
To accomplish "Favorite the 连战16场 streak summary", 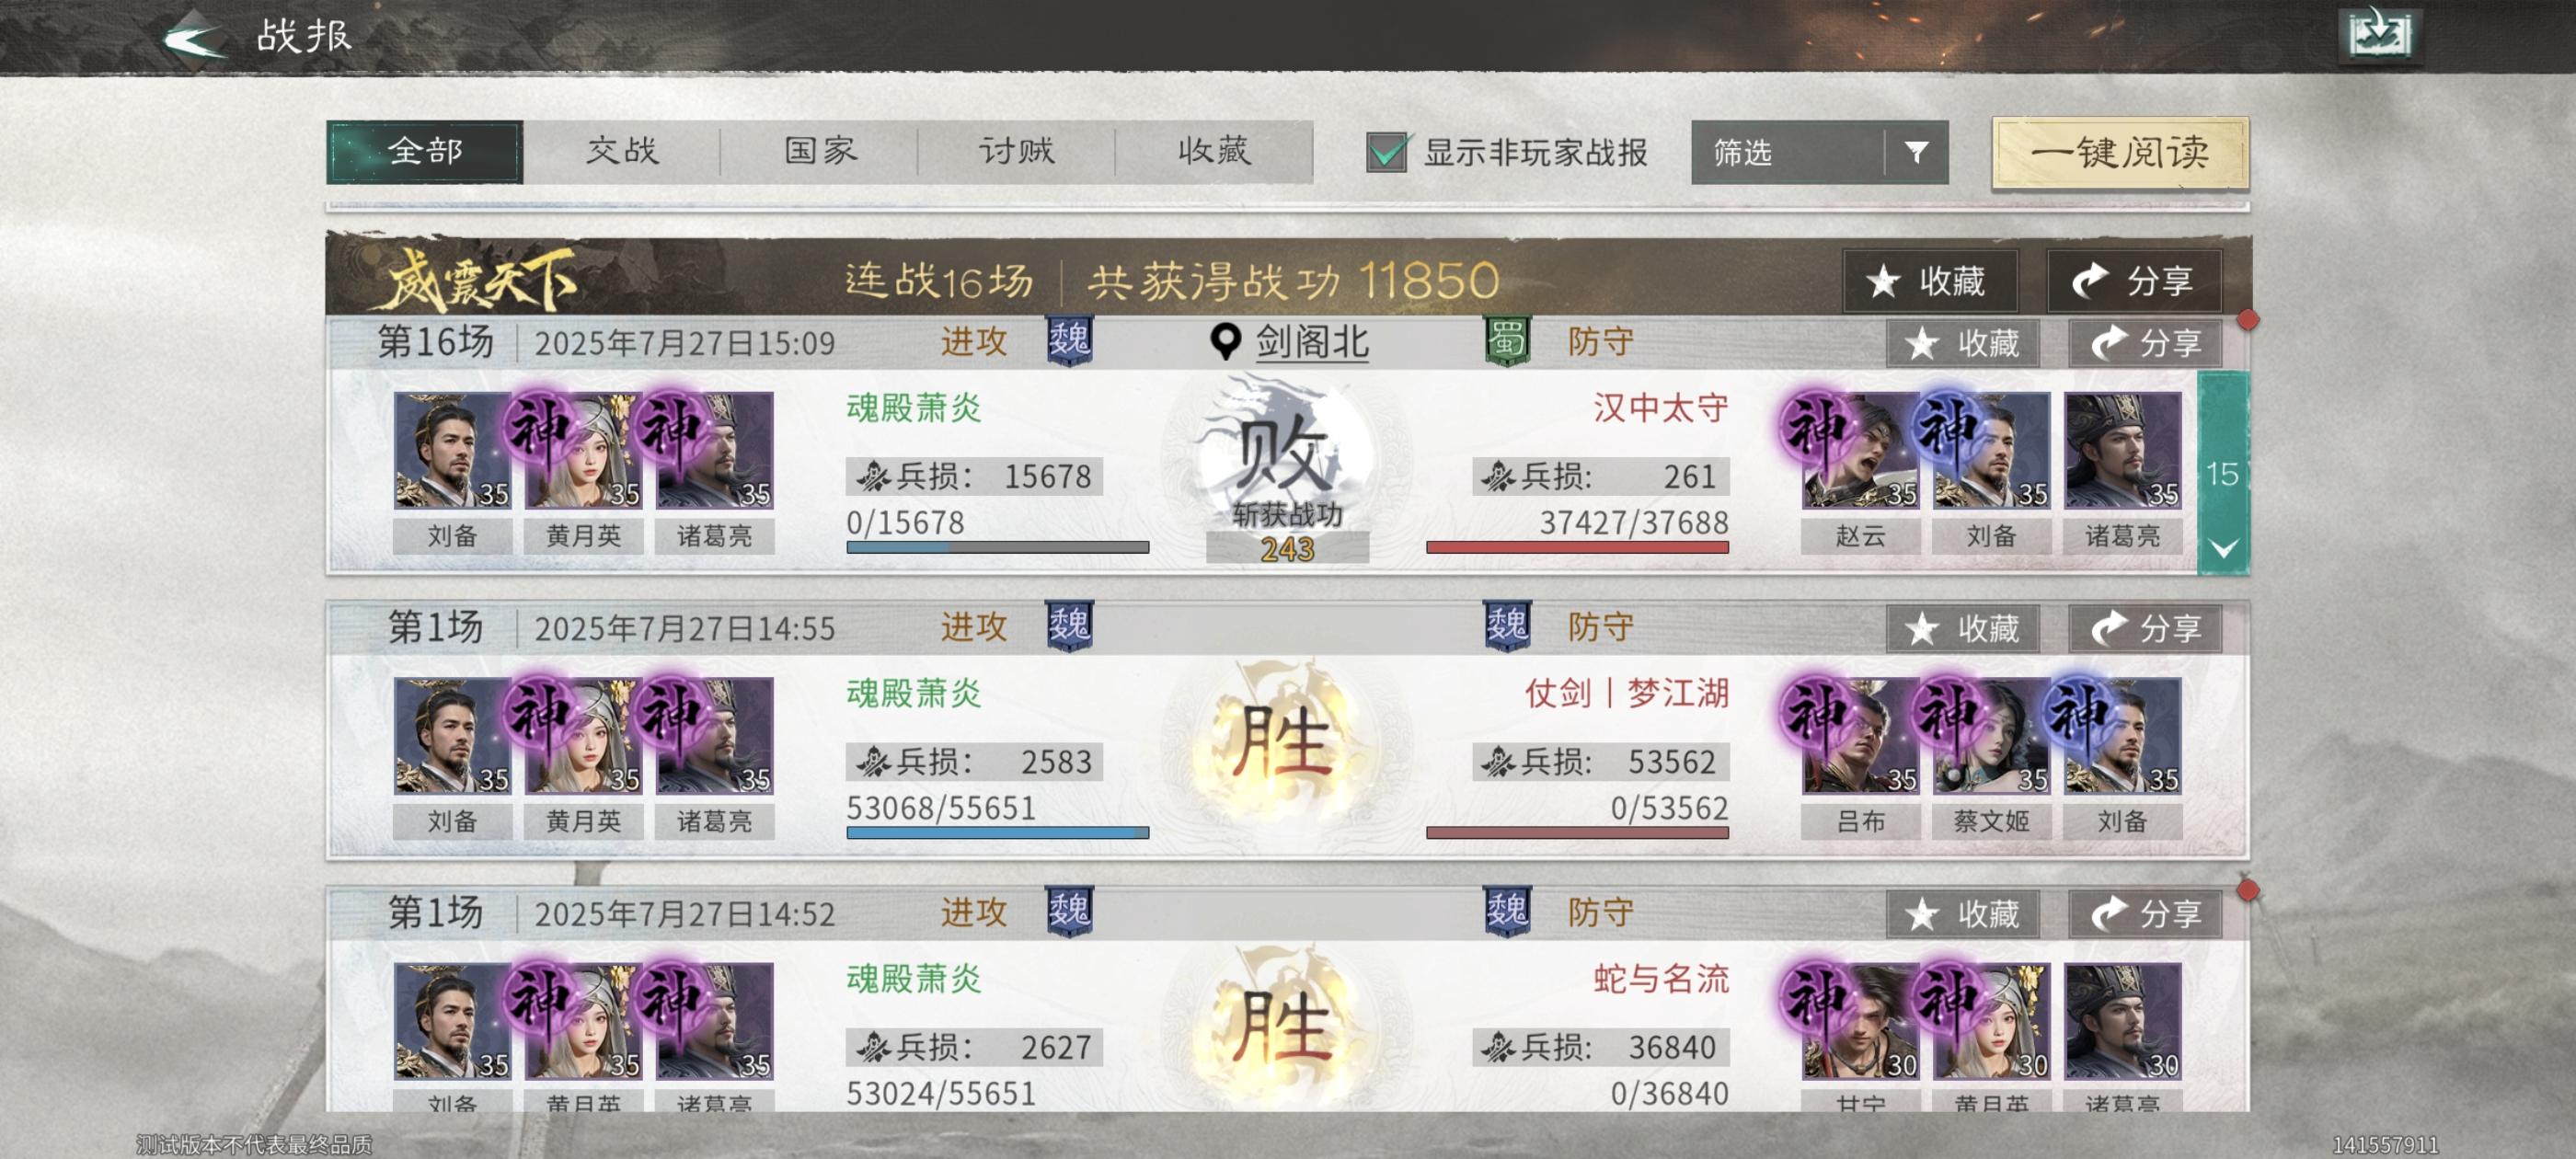I will click(x=1929, y=281).
